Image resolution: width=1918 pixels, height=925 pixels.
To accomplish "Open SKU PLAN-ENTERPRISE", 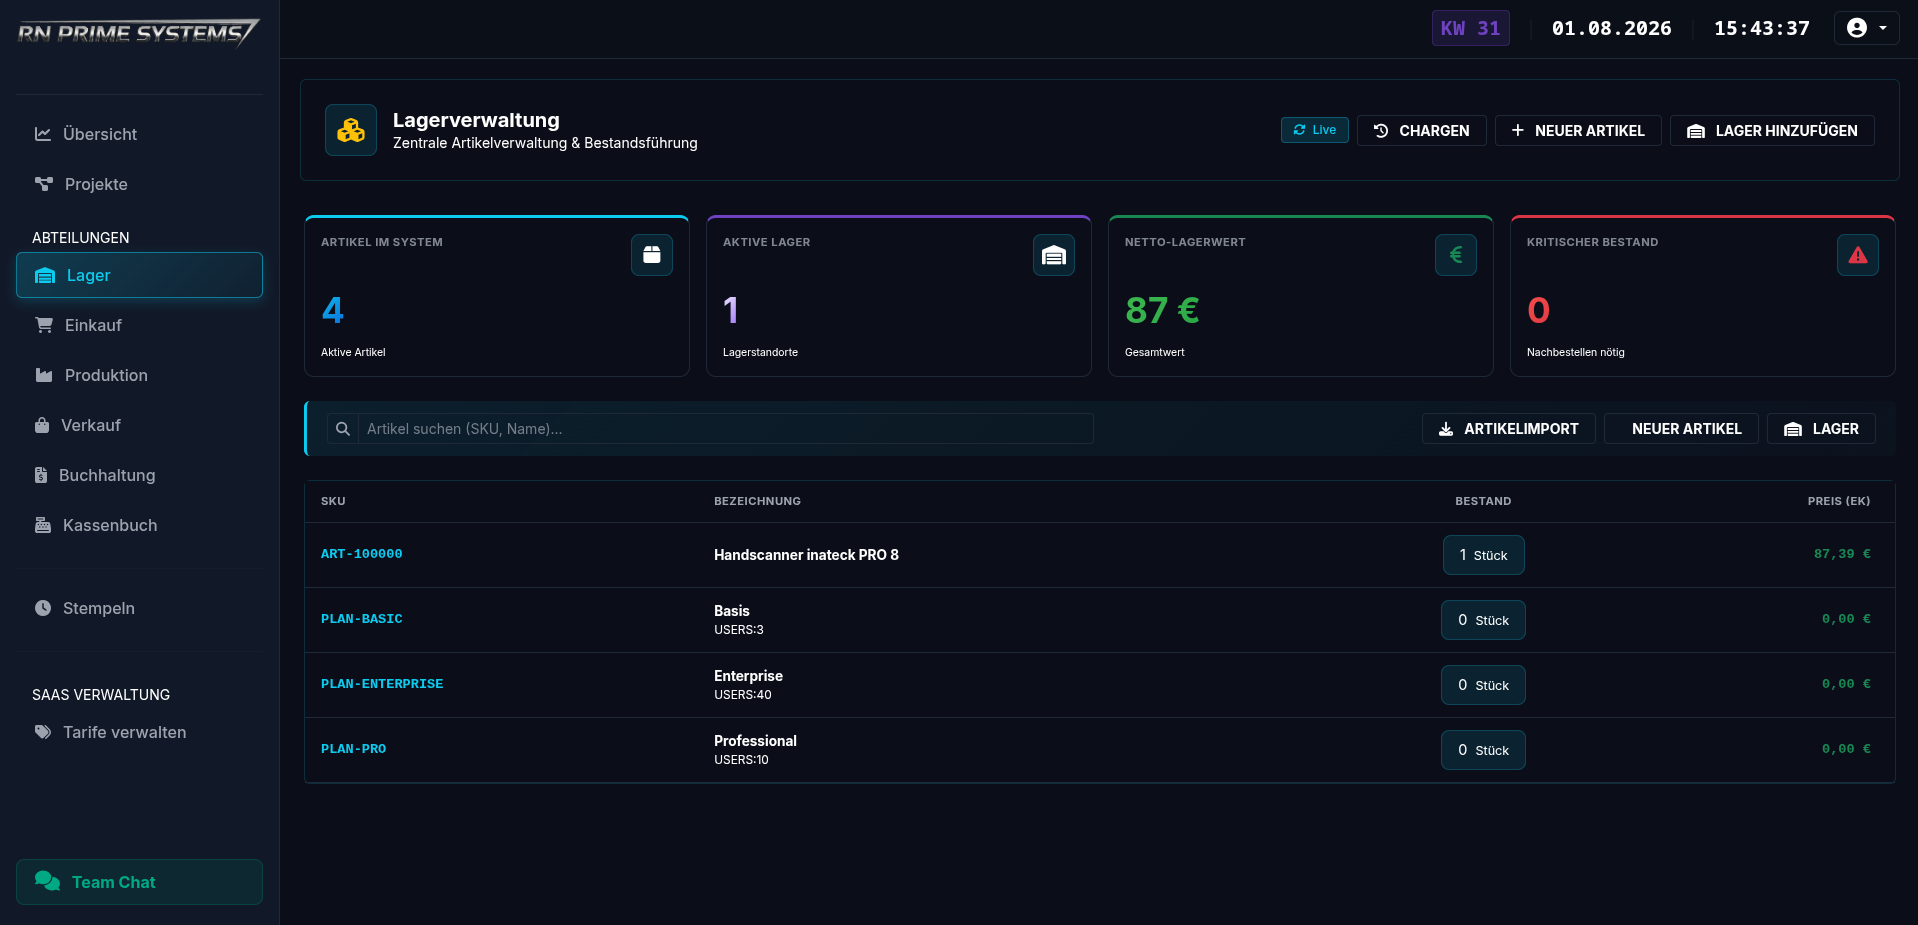I will [x=382, y=684].
